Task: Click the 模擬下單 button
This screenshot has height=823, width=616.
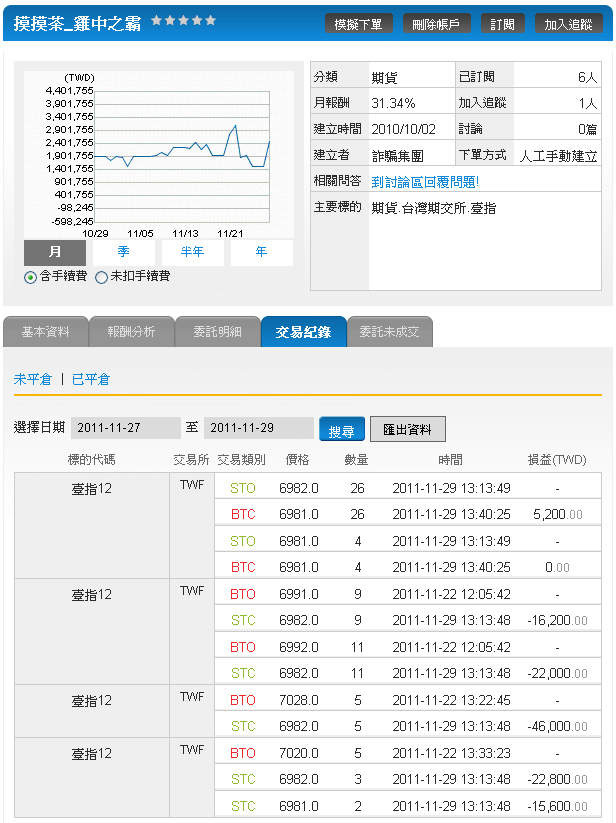Action: (358, 24)
